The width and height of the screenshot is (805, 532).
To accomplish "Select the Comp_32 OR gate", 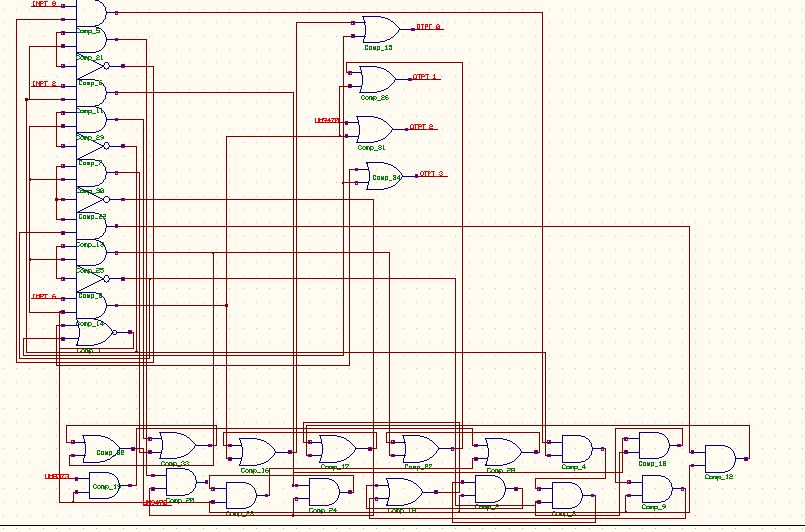I will 102,449.
